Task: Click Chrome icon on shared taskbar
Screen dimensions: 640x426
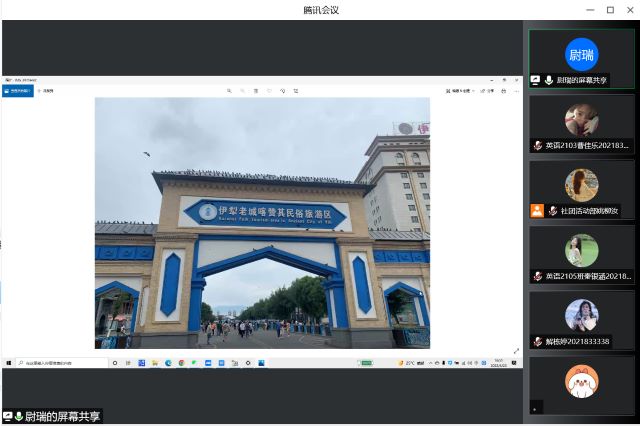Action: (181, 363)
